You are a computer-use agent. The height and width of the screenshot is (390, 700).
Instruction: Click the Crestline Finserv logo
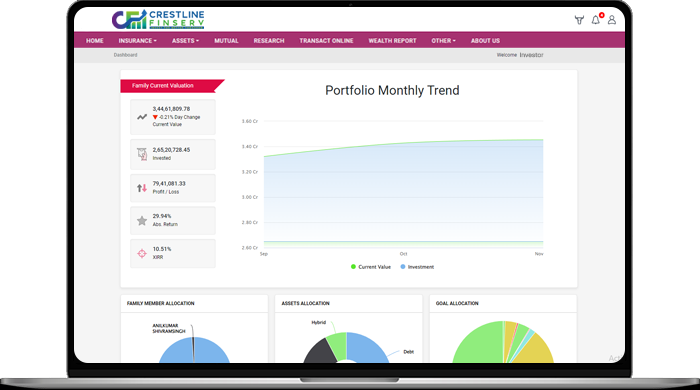[x=158, y=20]
